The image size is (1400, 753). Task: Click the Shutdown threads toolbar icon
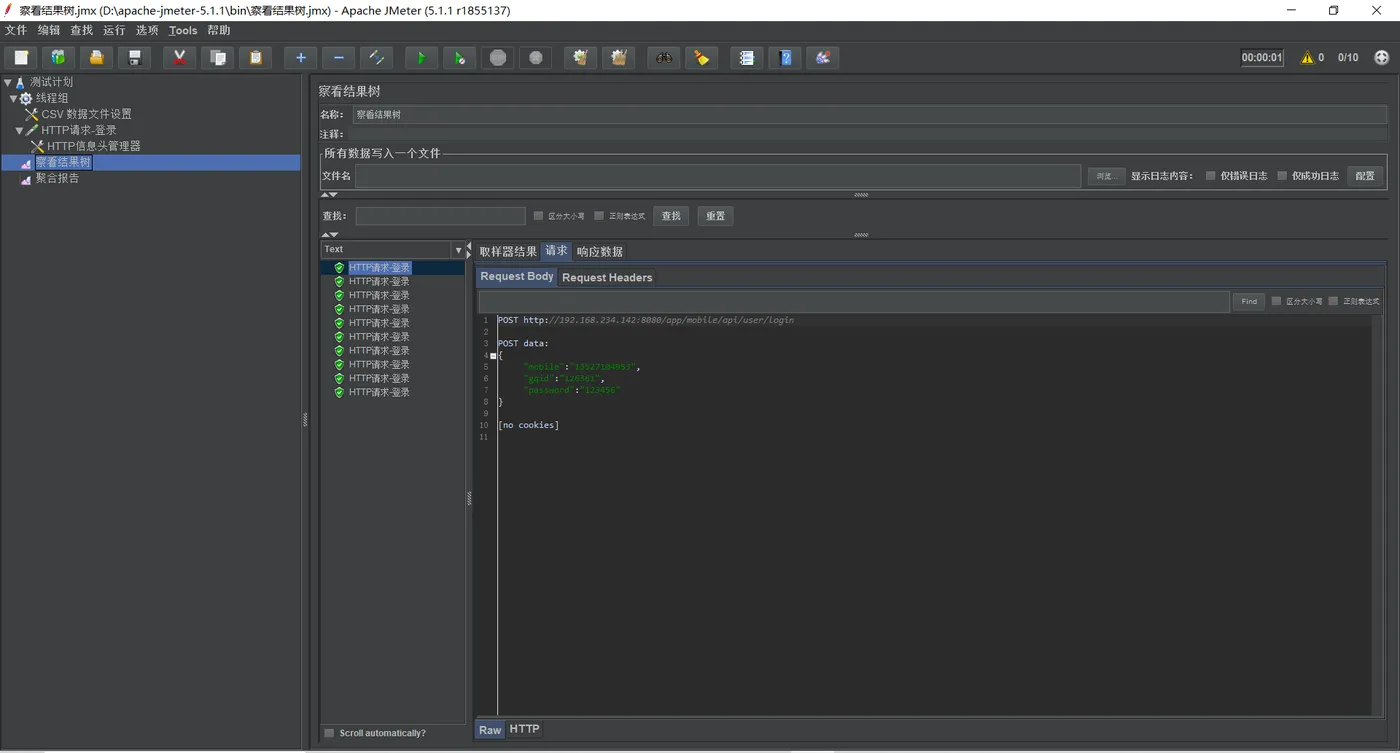(535, 58)
